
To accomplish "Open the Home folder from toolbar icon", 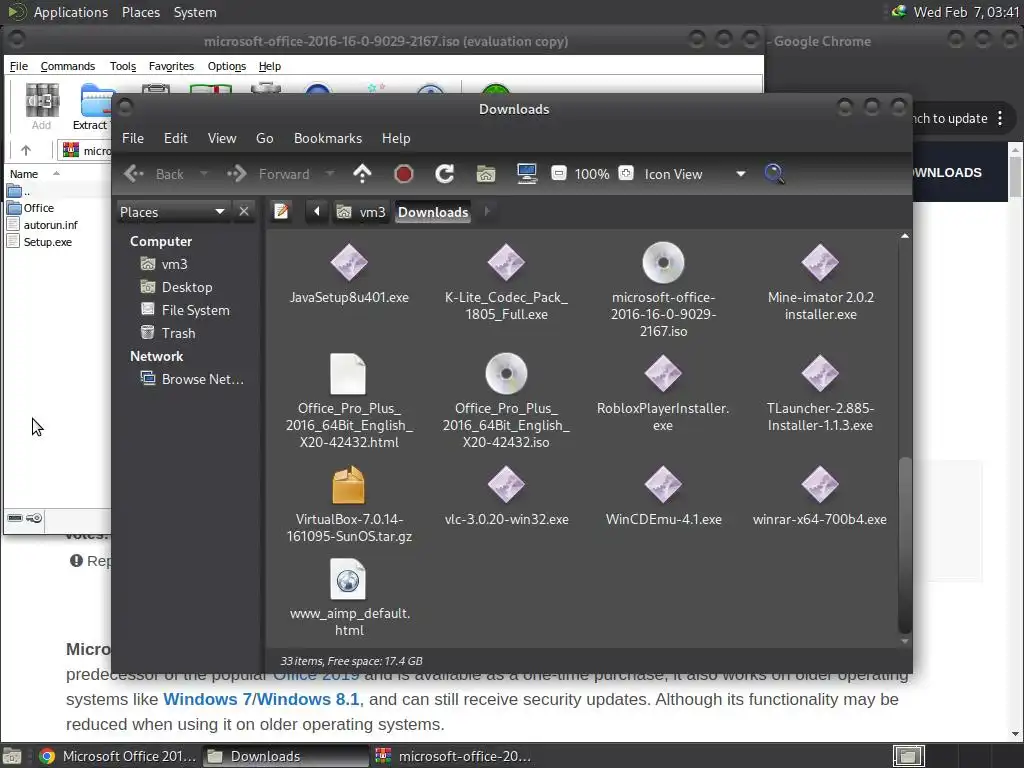I will (x=486, y=174).
